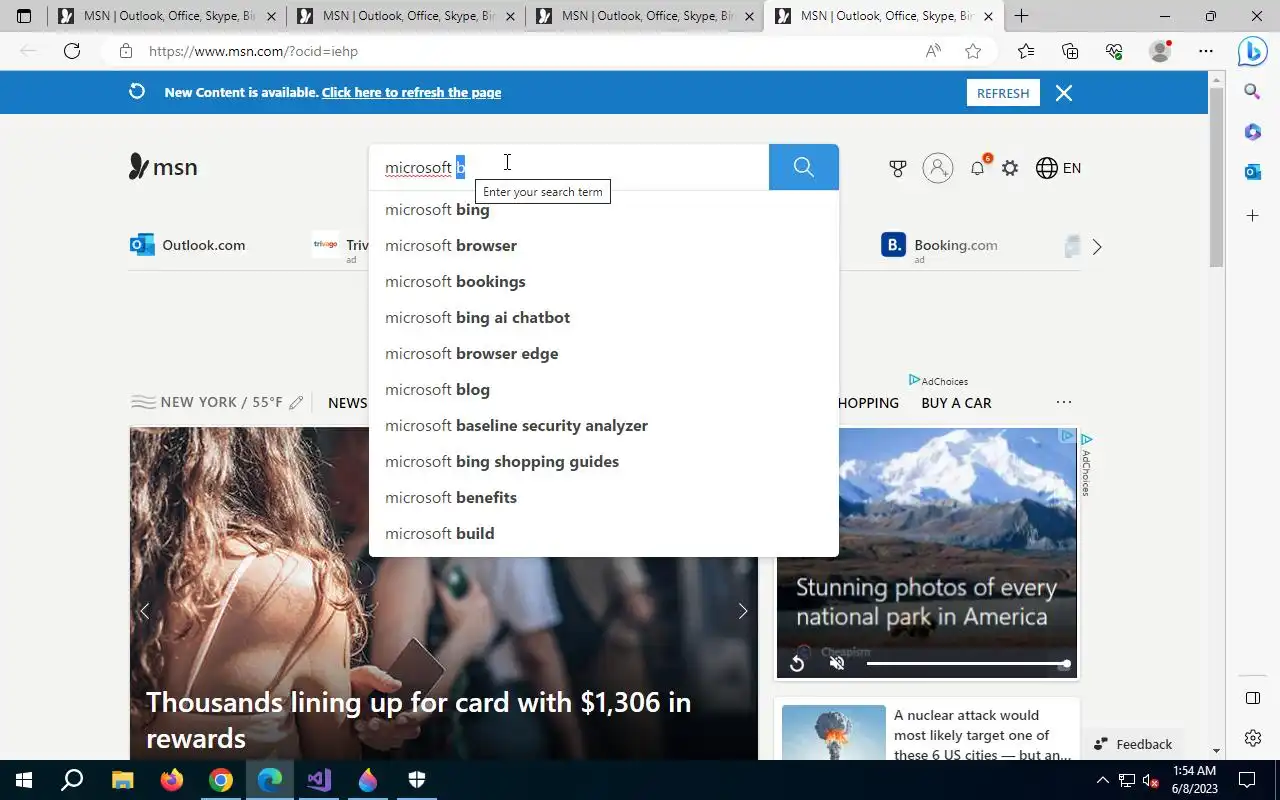The height and width of the screenshot is (800, 1280).
Task: Open new browser tab plus button
Action: click(1021, 16)
